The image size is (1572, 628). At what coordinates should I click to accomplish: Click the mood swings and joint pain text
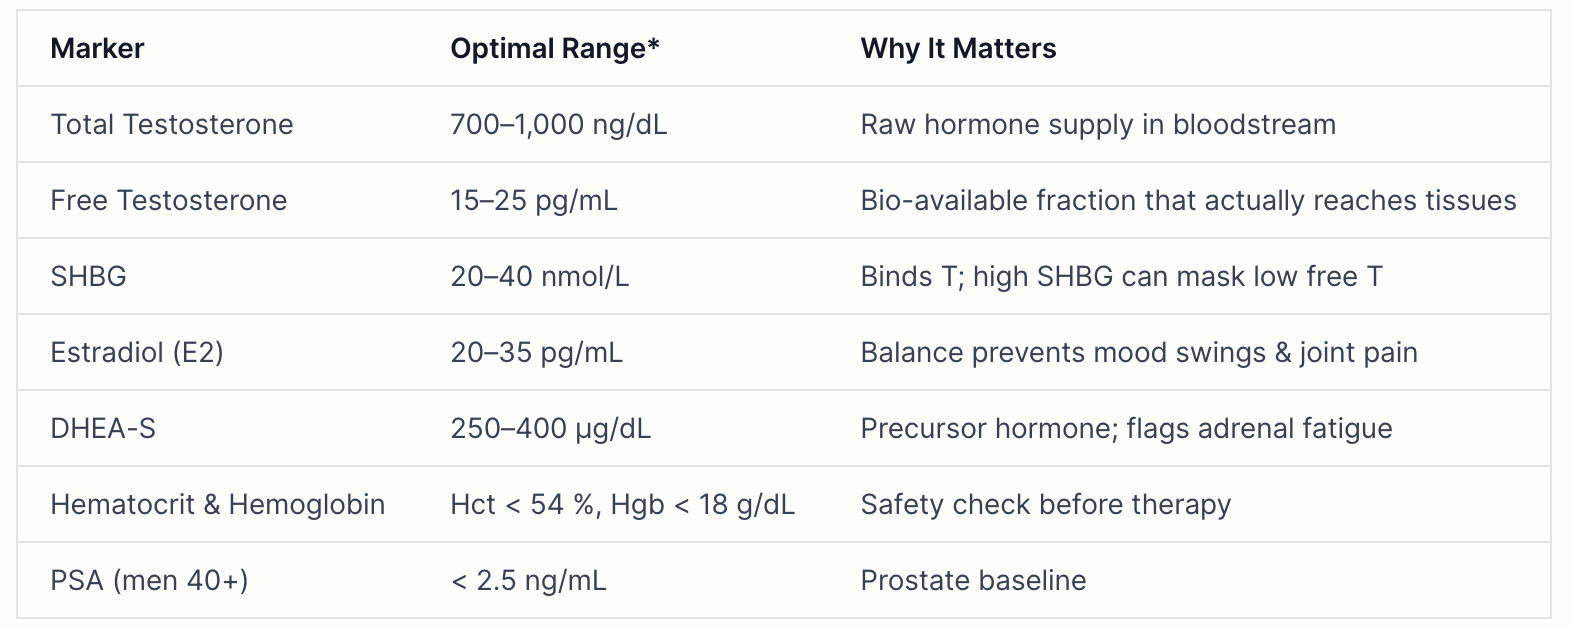(x=1139, y=352)
